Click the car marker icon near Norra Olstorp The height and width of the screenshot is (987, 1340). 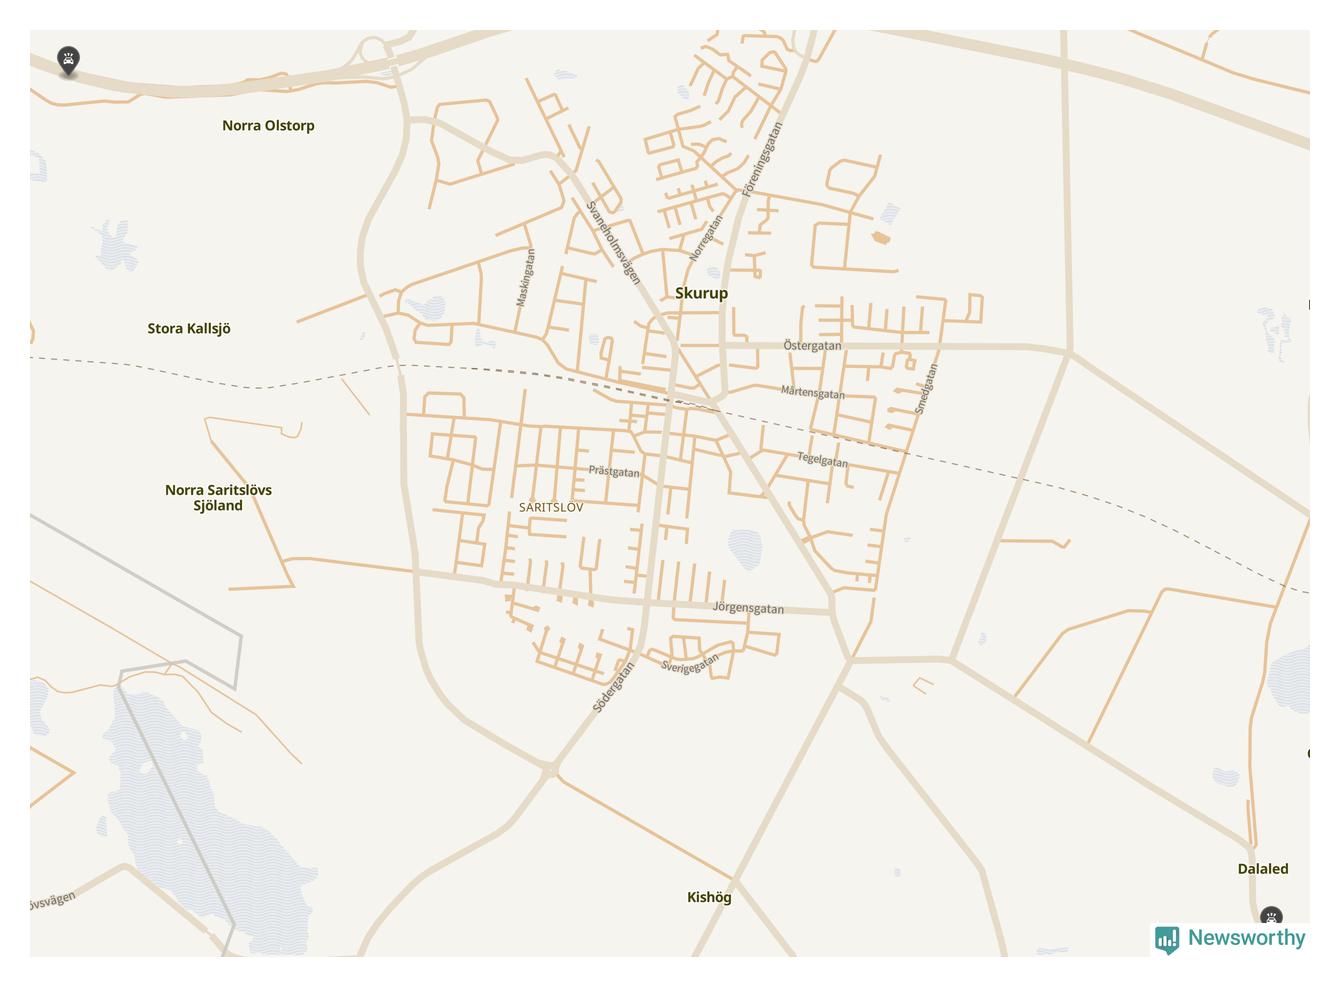pos(68,60)
